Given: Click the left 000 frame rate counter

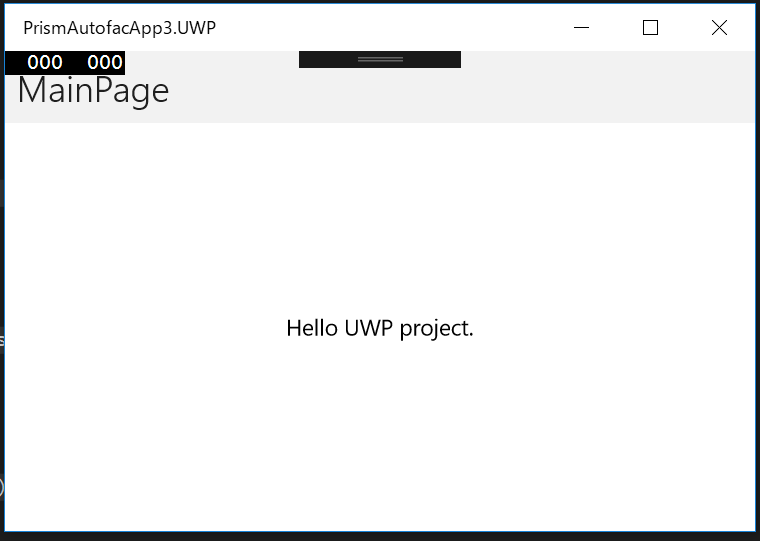Looking at the screenshot, I should 45,62.
